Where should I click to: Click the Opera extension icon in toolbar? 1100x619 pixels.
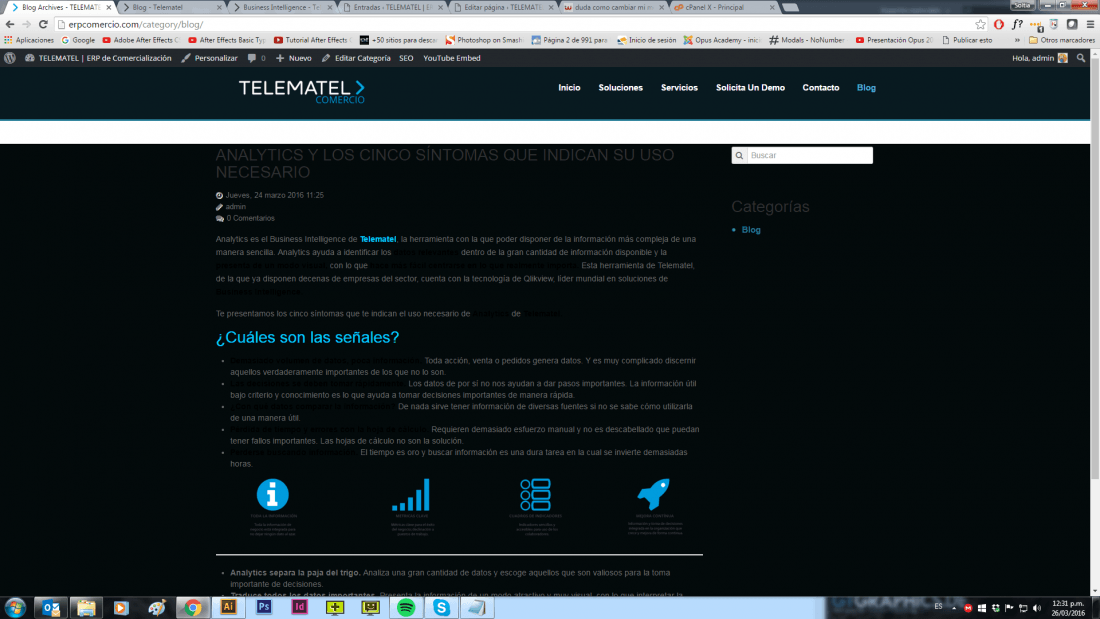999,24
